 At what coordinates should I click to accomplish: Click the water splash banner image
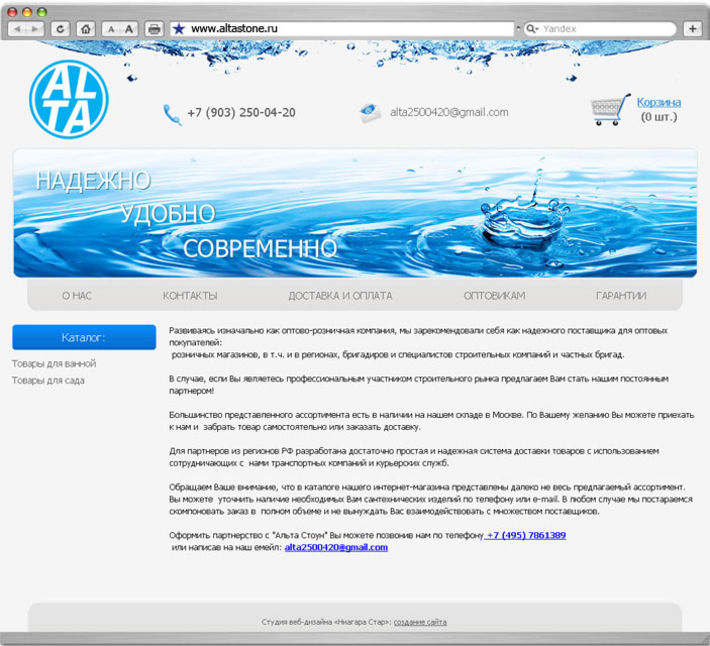pos(355,213)
